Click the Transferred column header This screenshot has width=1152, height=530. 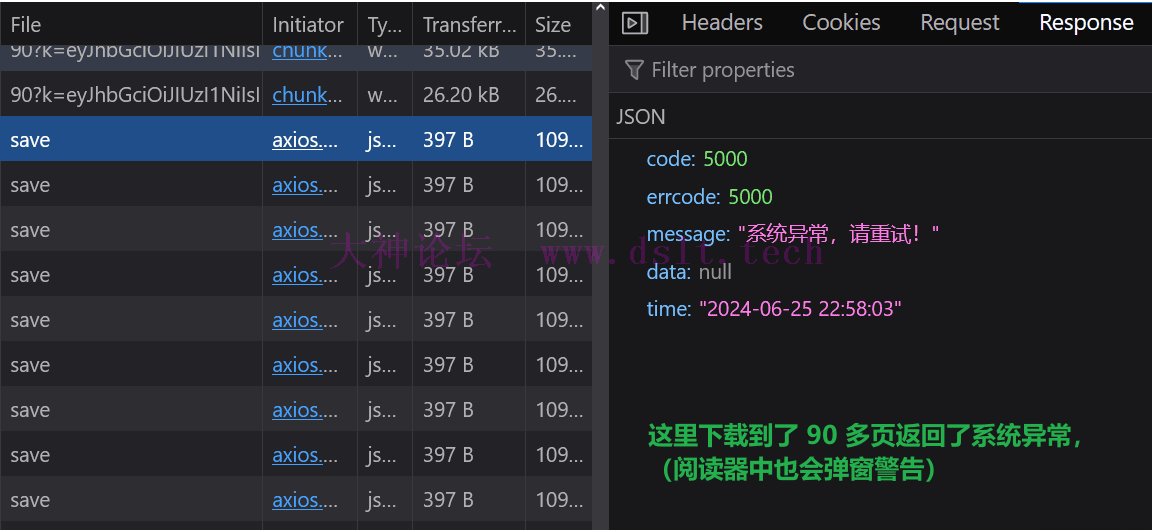point(469,25)
